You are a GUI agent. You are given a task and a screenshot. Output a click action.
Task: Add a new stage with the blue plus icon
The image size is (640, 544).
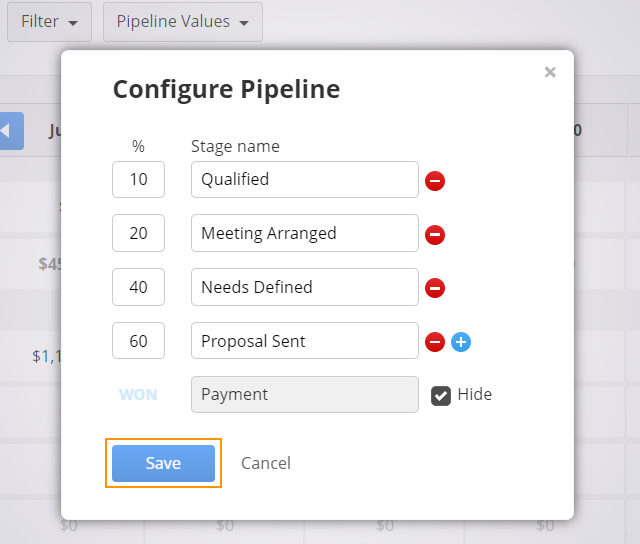tap(461, 342)
